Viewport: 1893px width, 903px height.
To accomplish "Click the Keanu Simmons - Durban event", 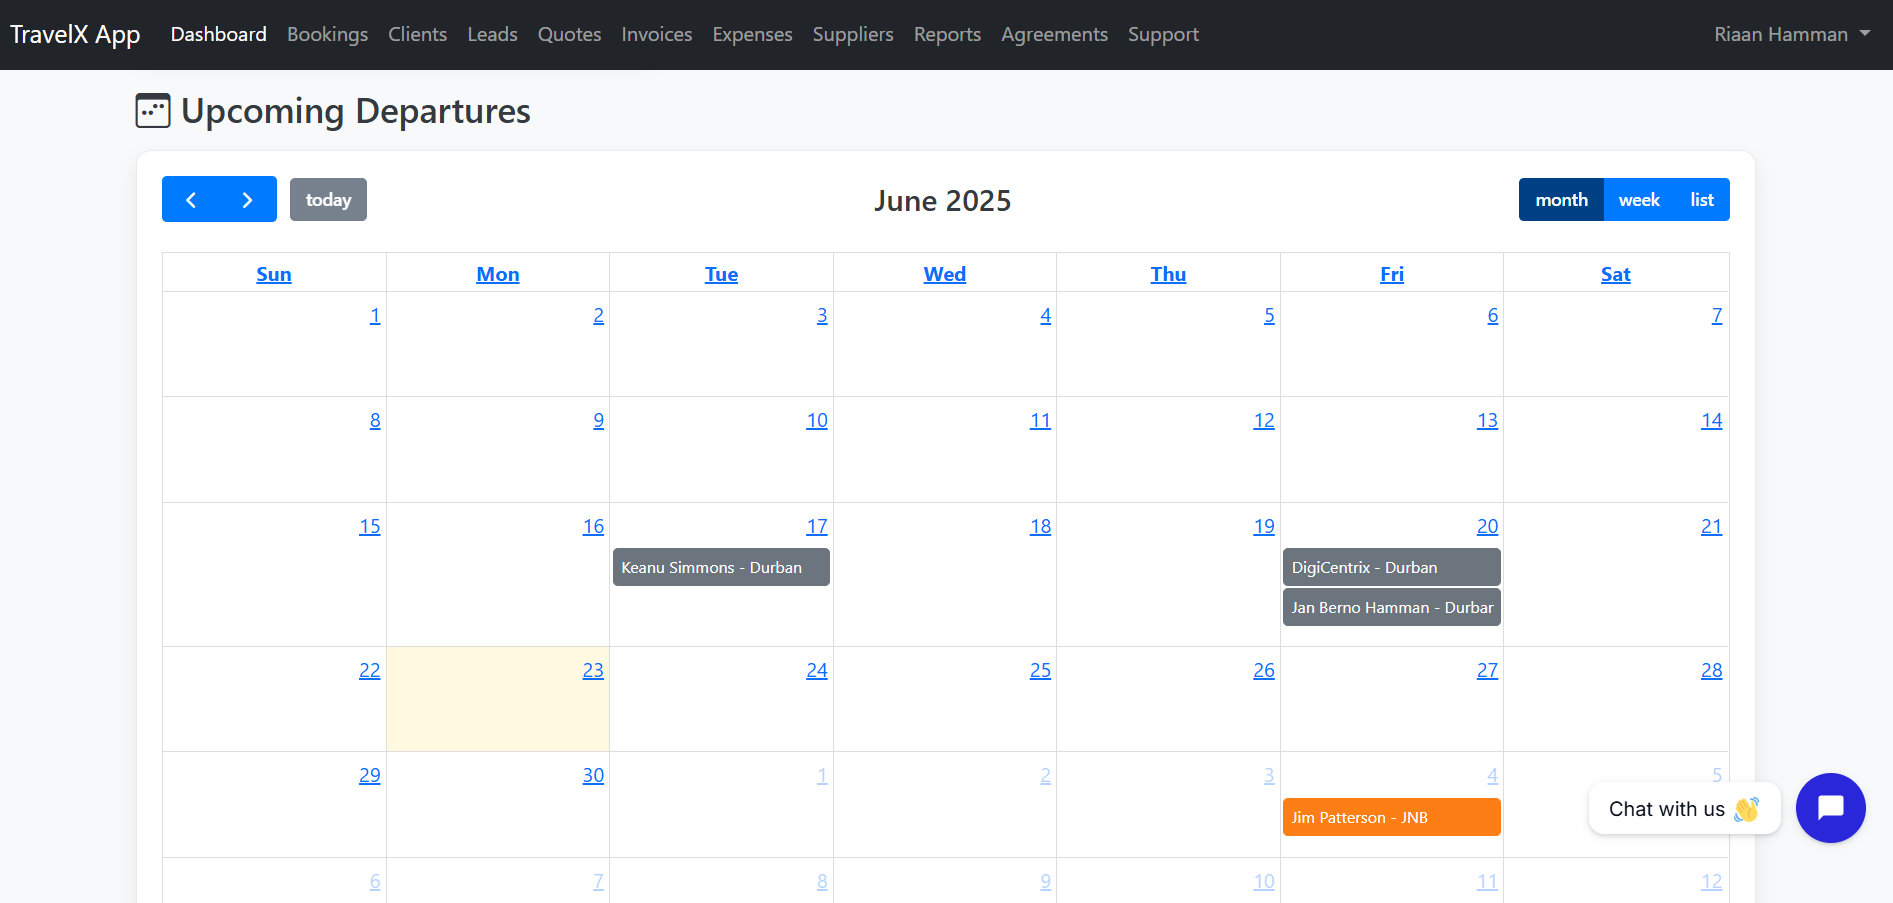I will tap(720, 567).
